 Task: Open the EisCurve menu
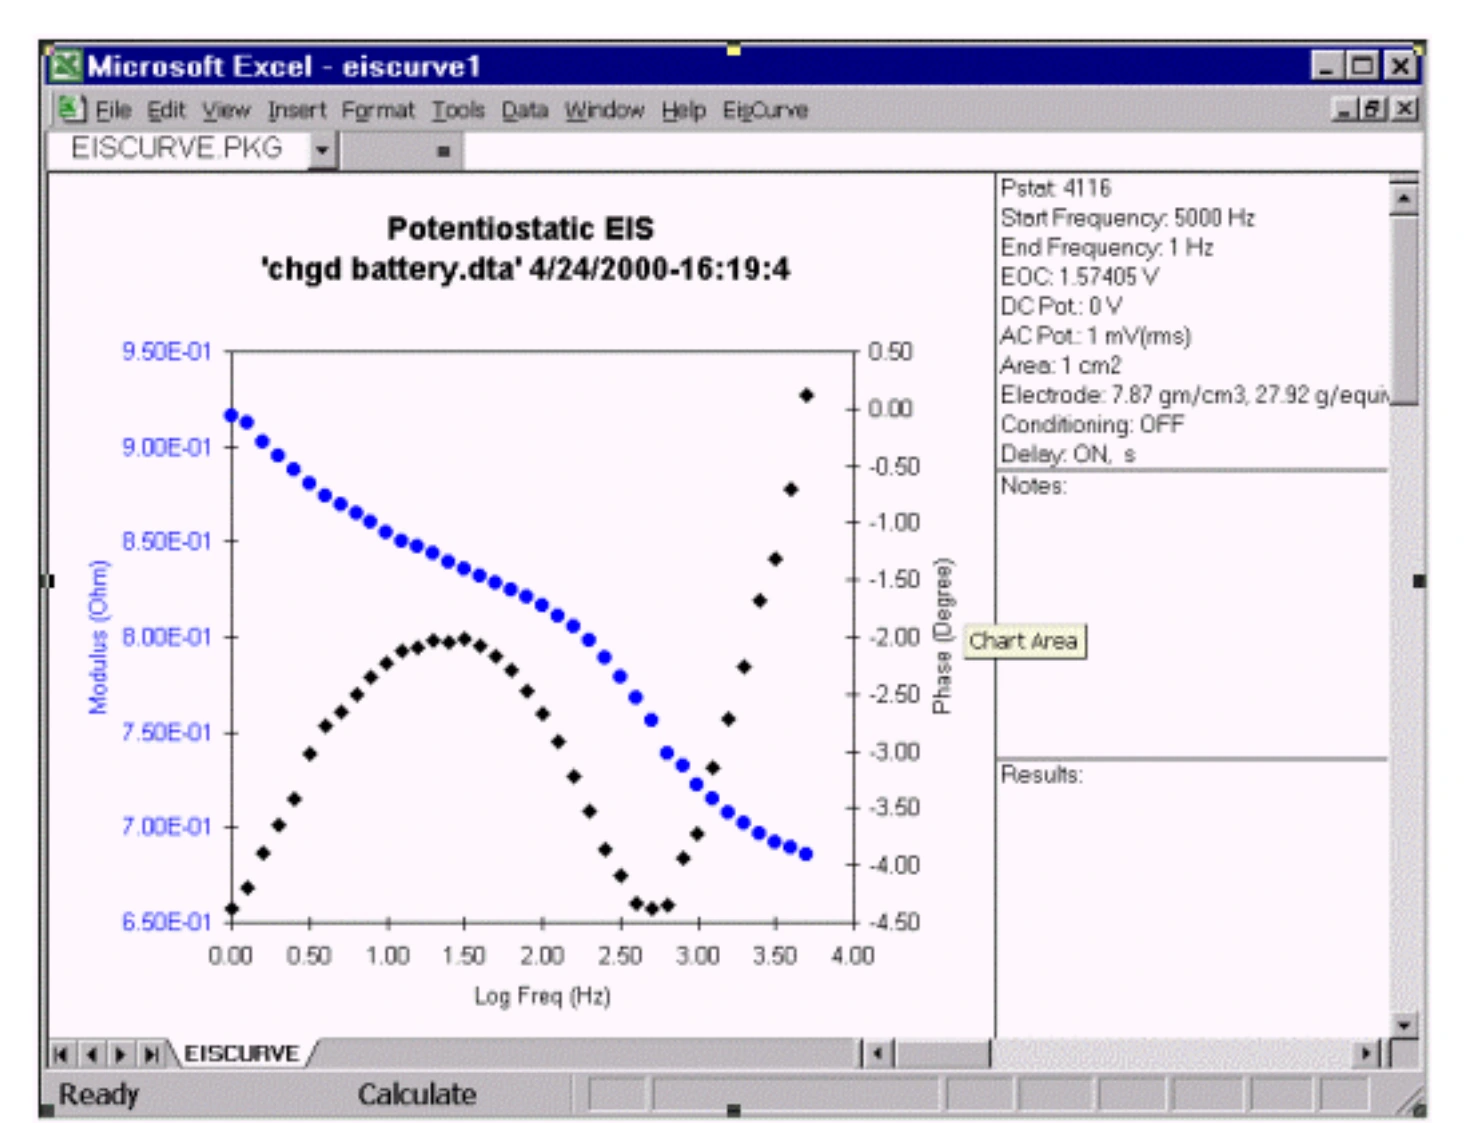[x=765, y=110]
